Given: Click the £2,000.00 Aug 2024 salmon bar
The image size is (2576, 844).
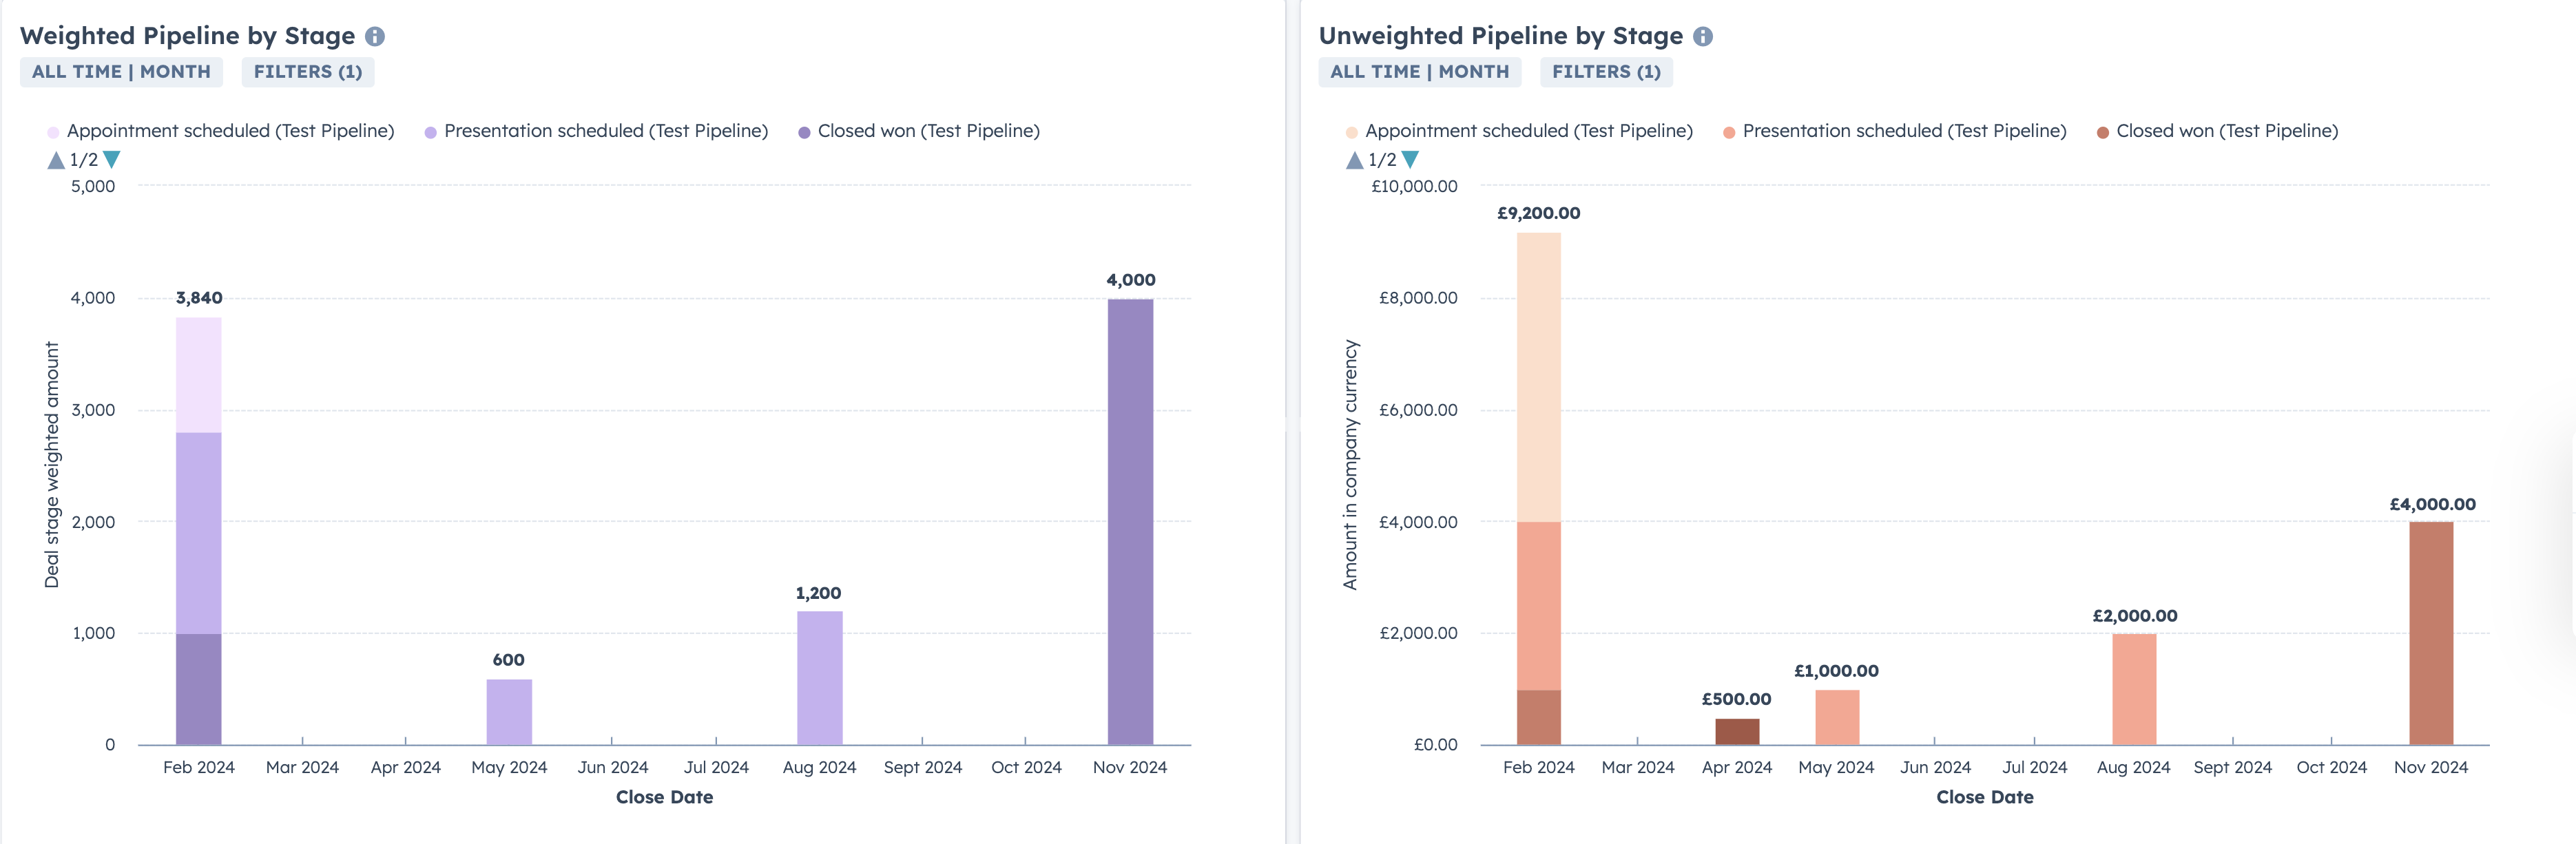Looking at the screenshot, I should (2134, 689).
